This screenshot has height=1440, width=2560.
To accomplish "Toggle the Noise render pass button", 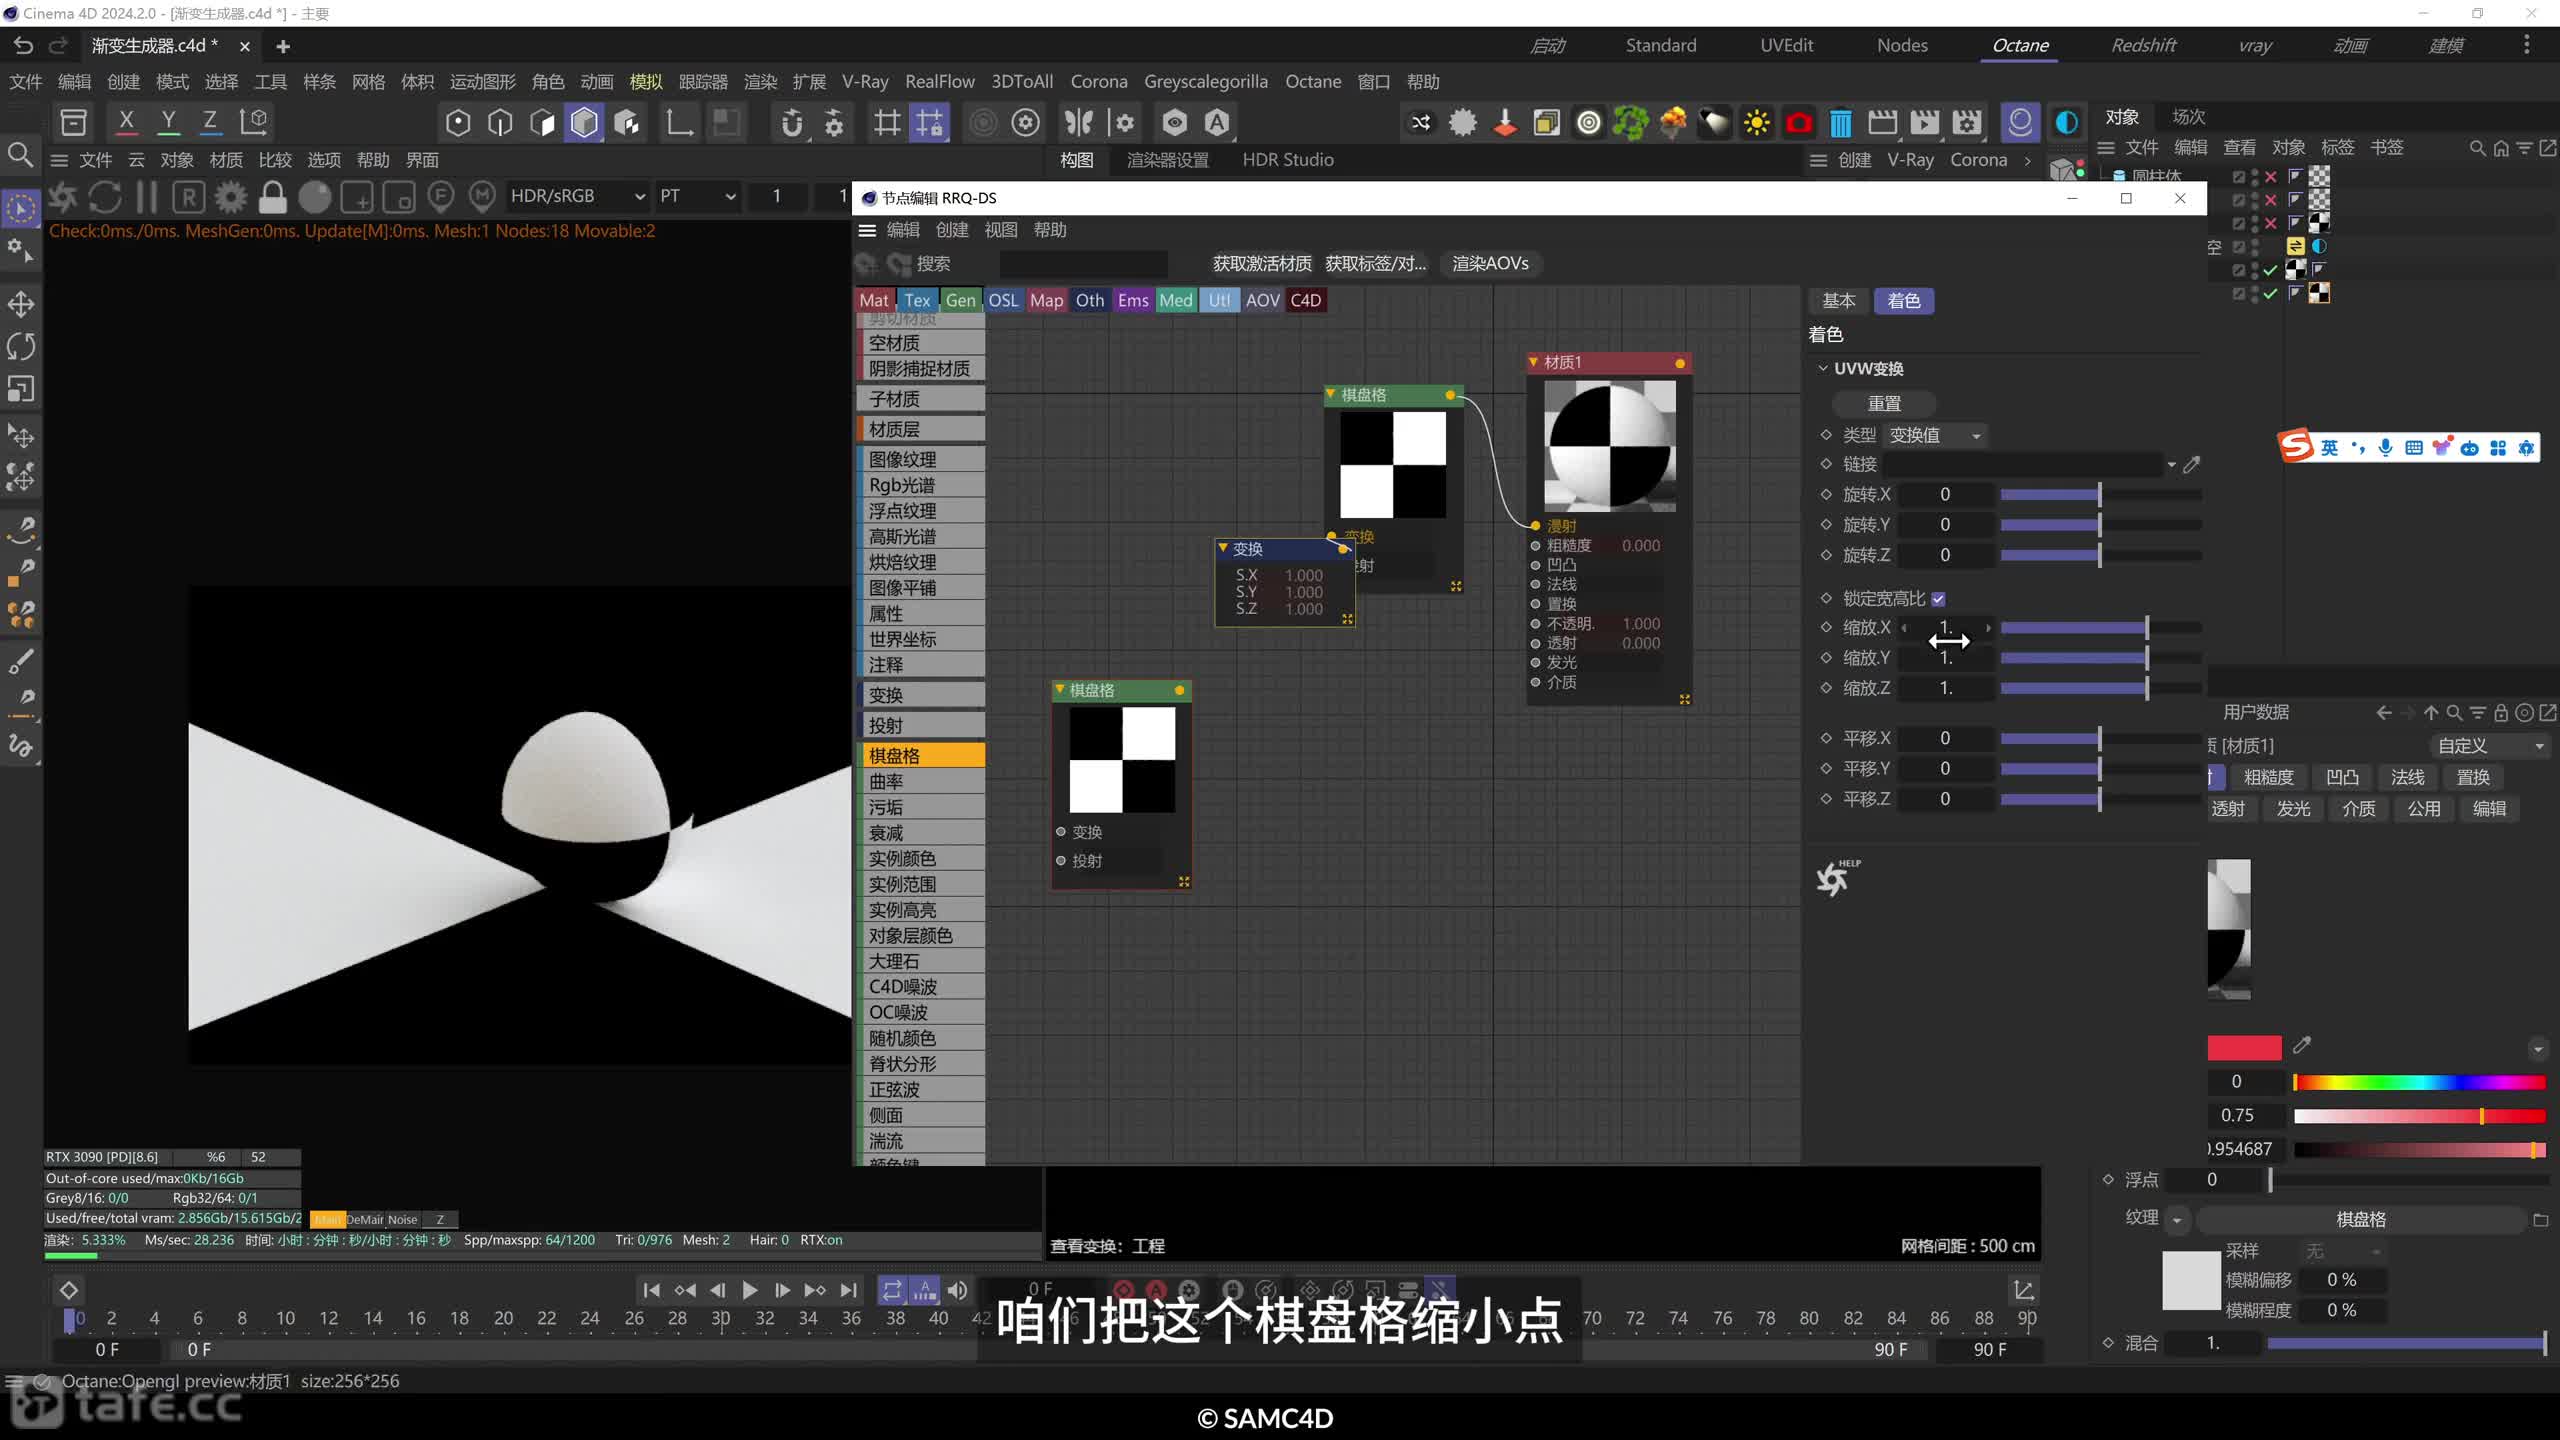I will pos(402,1219).
